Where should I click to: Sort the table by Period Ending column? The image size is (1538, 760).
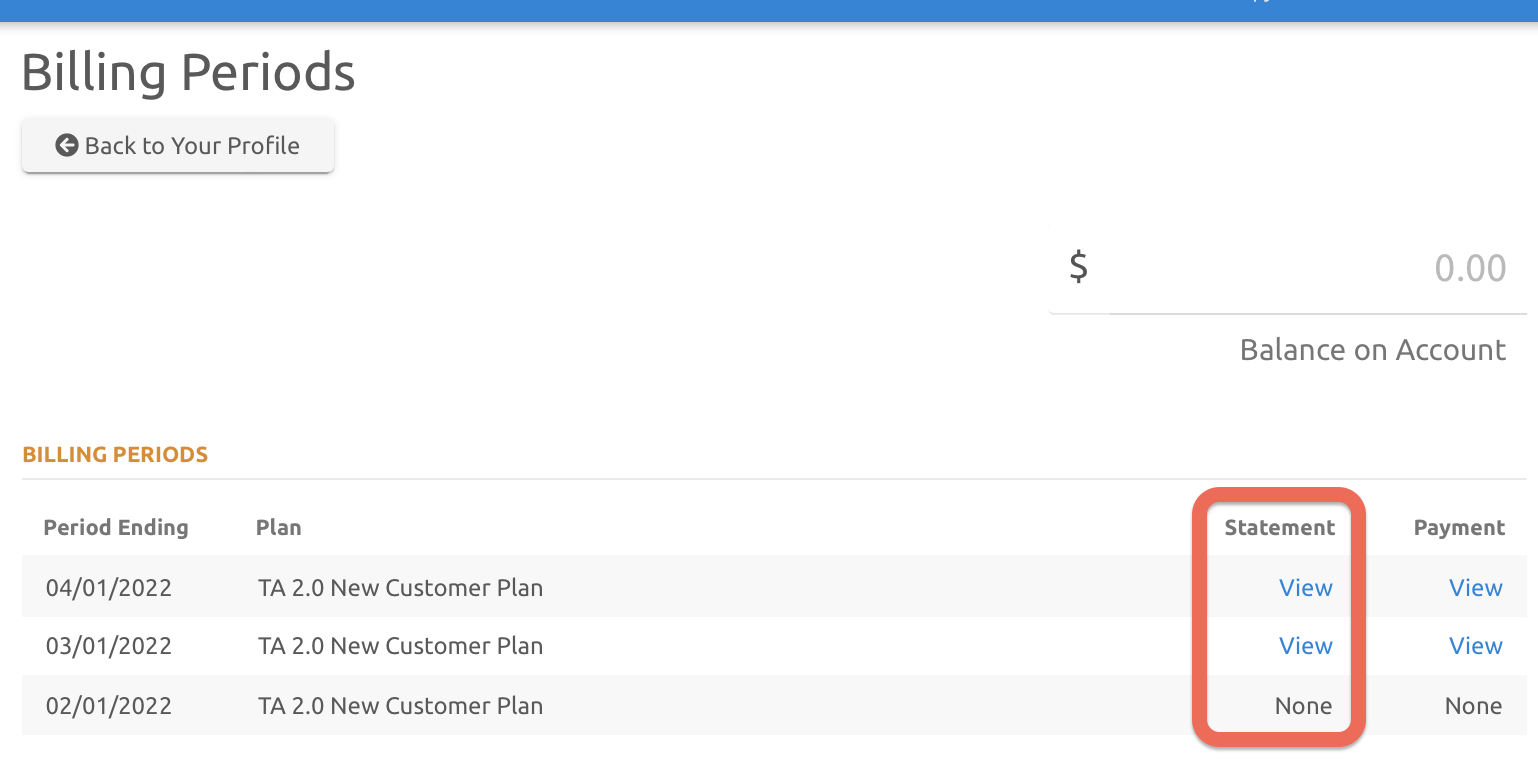pyautogui.click(x=116, y=527)
